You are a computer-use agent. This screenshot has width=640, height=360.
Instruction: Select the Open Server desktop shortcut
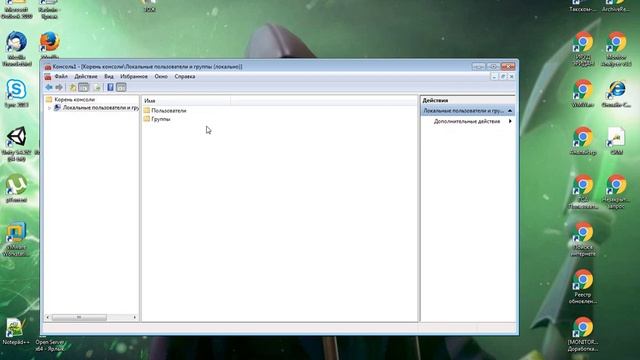pos(50,344)
